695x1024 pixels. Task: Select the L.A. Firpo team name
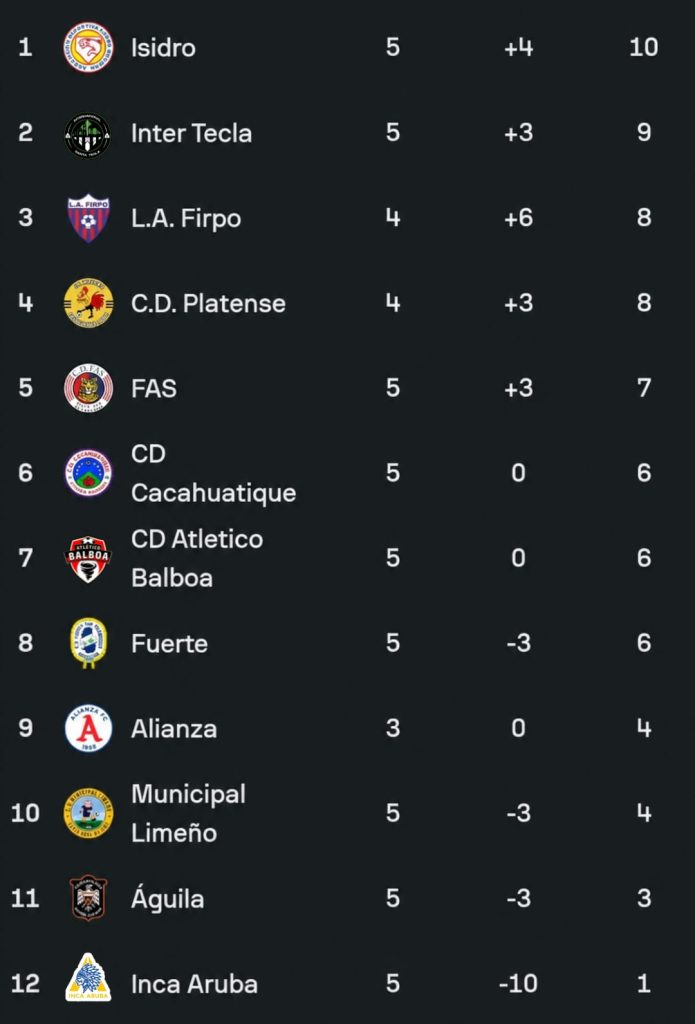[186, 218]
